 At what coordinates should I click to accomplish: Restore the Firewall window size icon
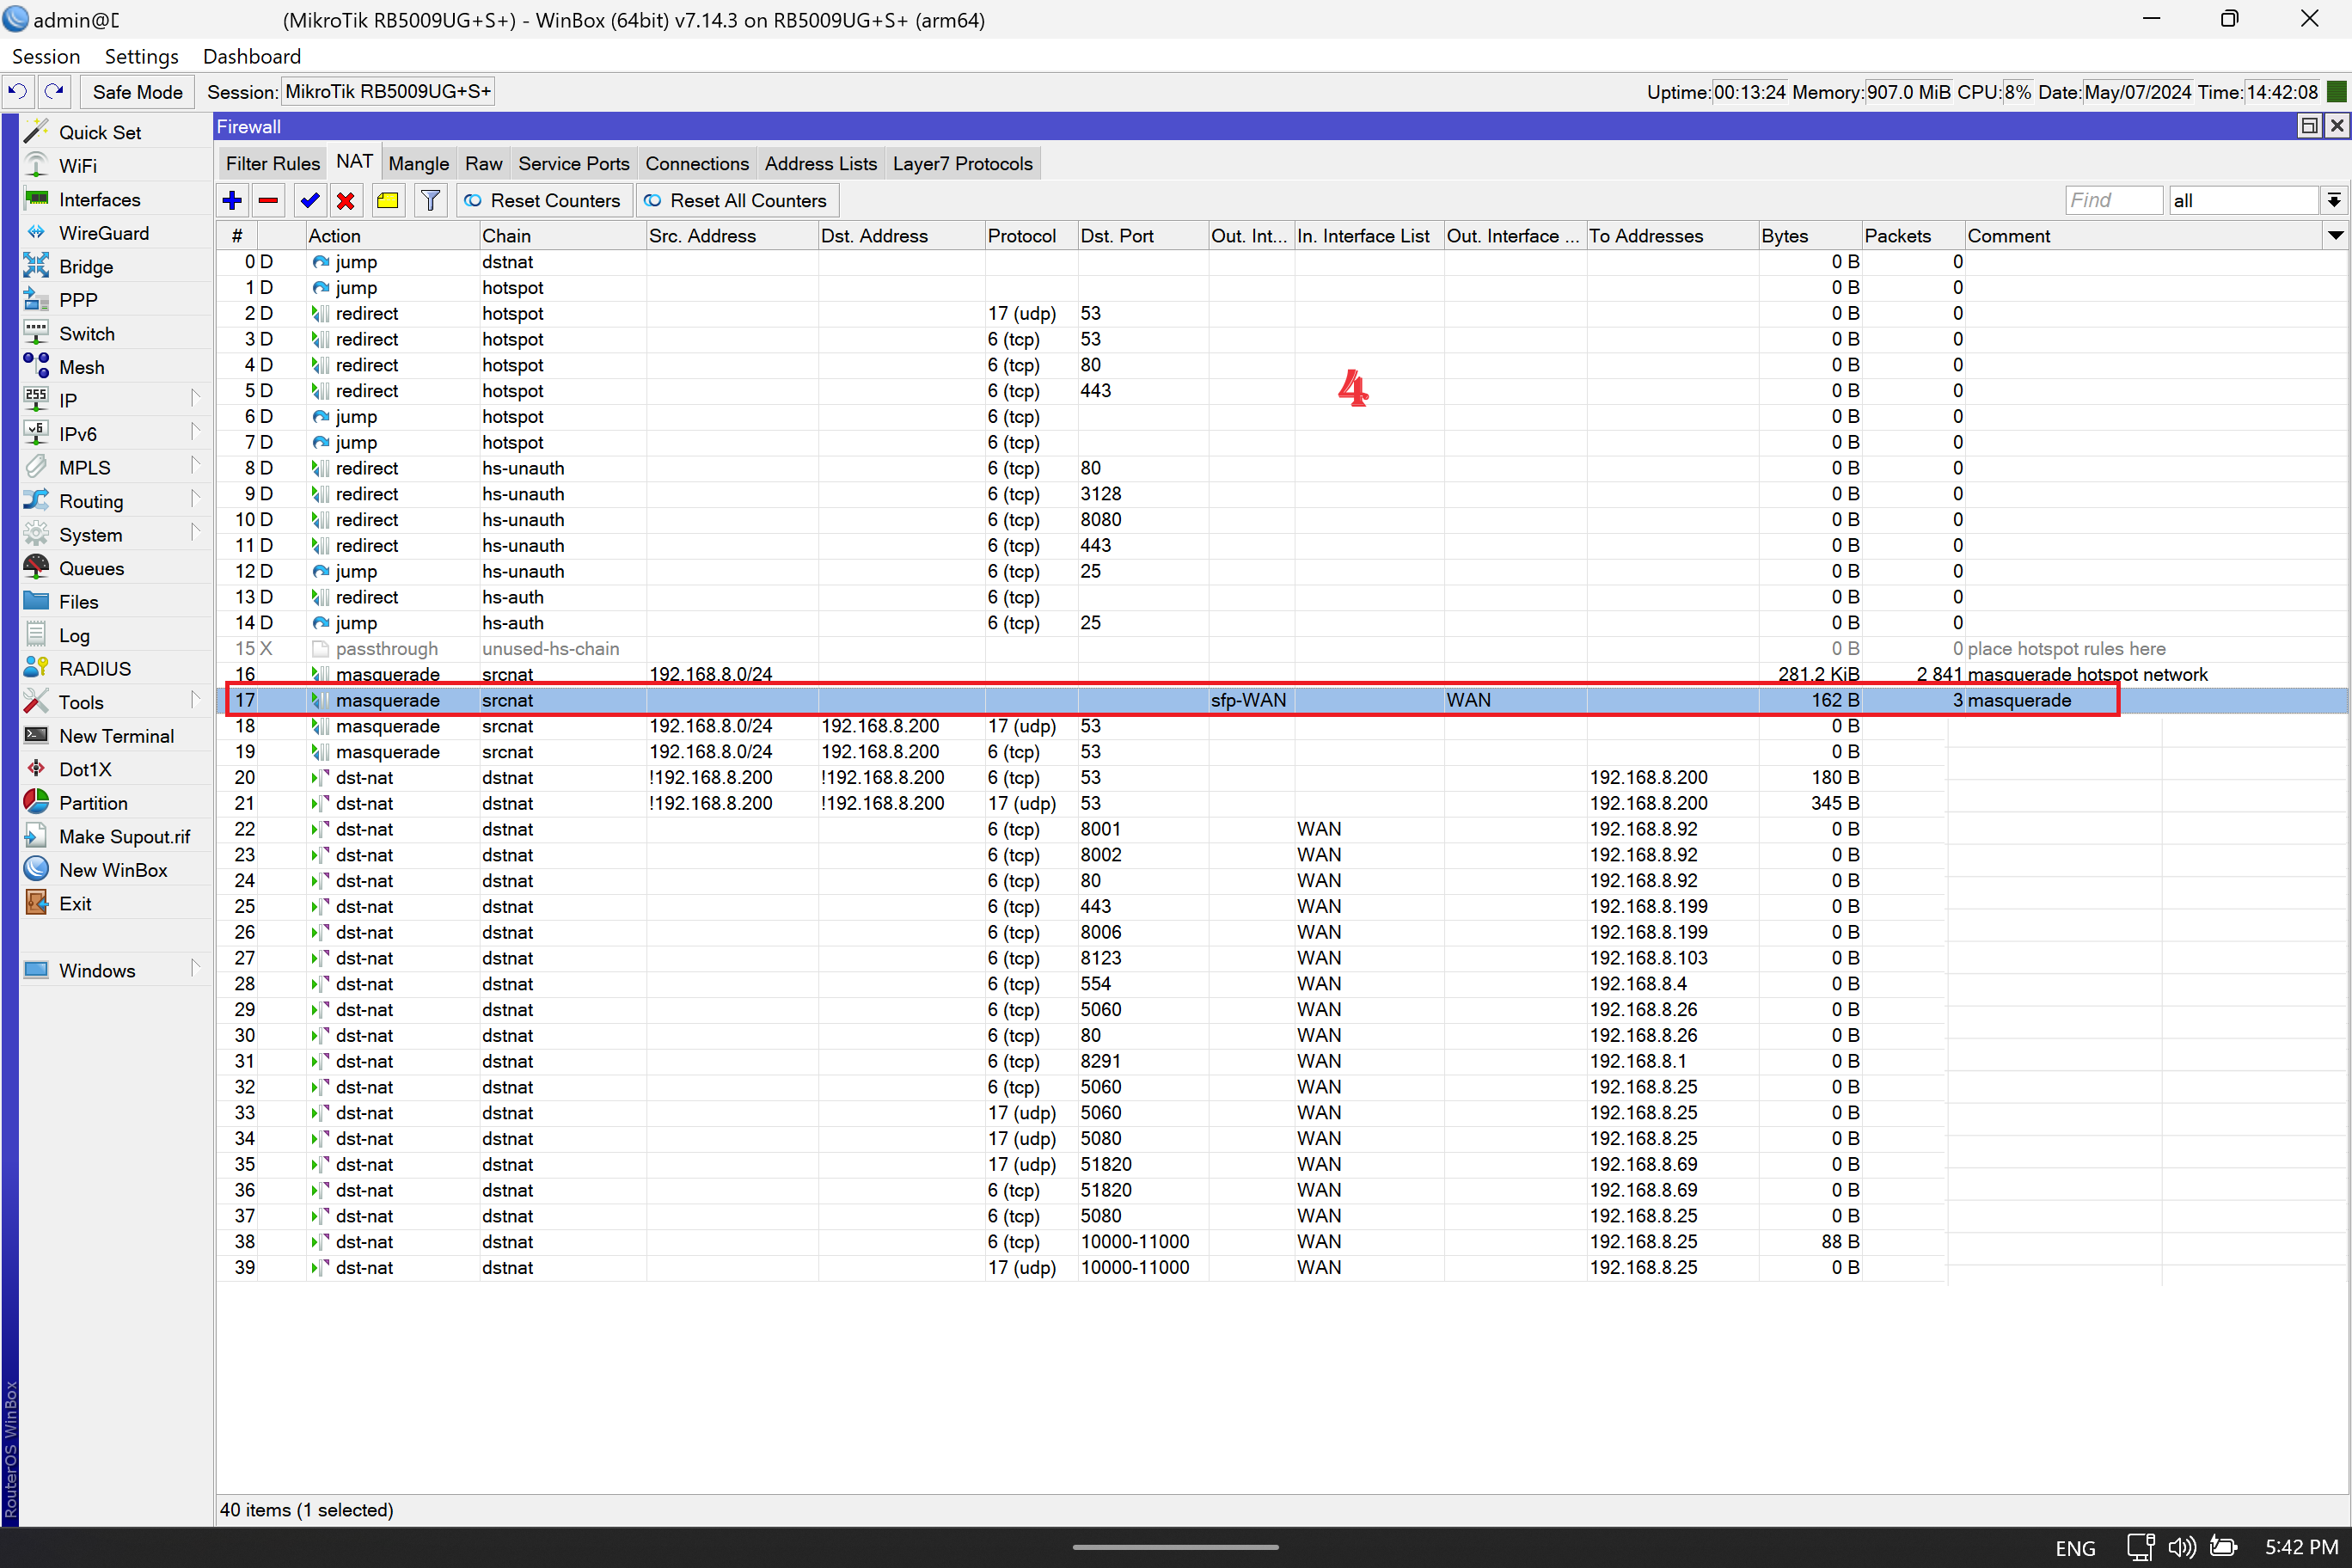[2309, 126]
